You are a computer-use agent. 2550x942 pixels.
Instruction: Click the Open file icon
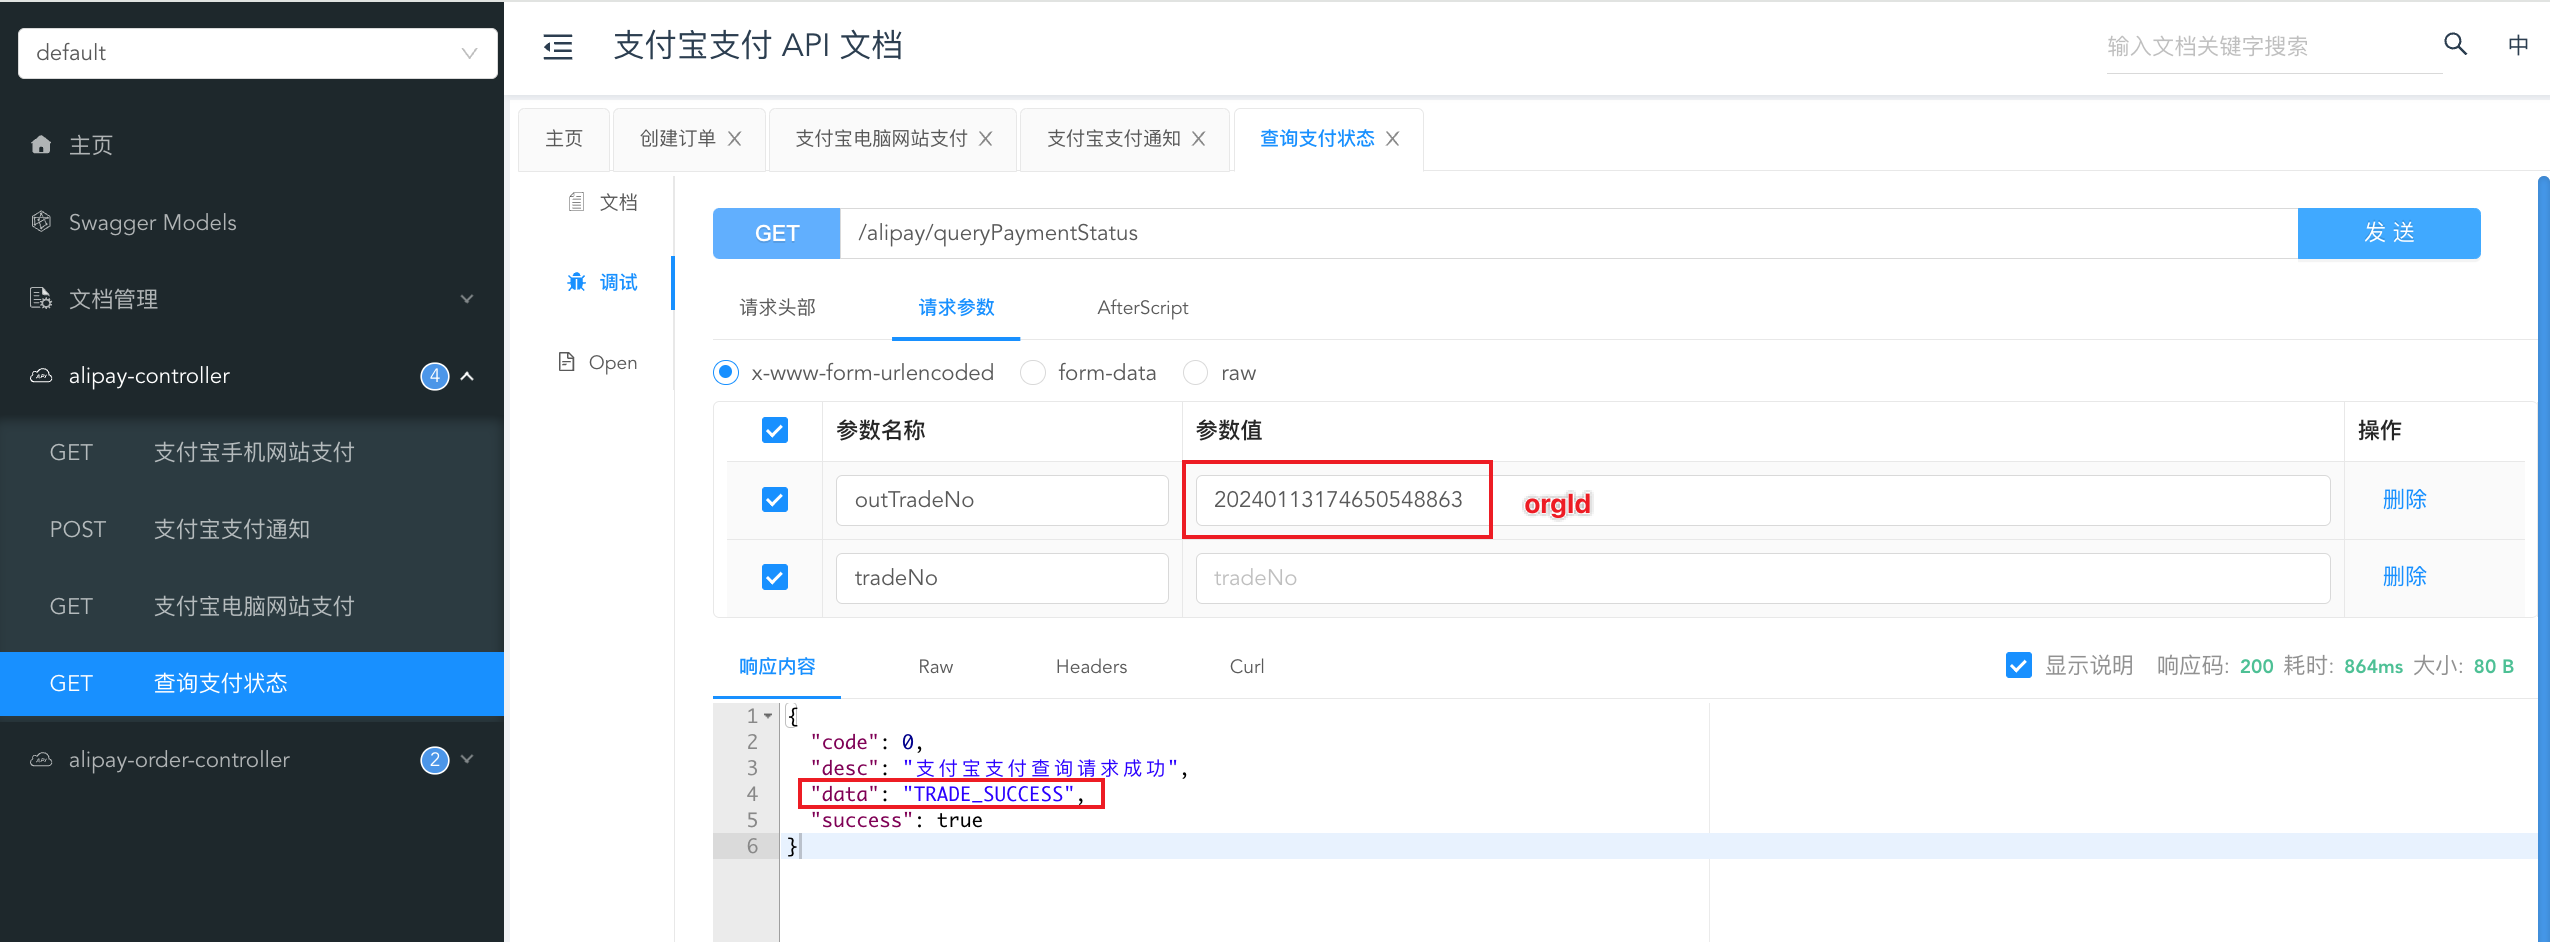click(x=566, y=362)
